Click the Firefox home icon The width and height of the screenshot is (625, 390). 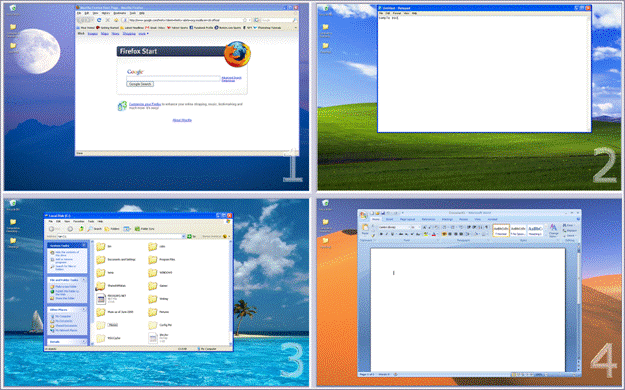[116, 20]
